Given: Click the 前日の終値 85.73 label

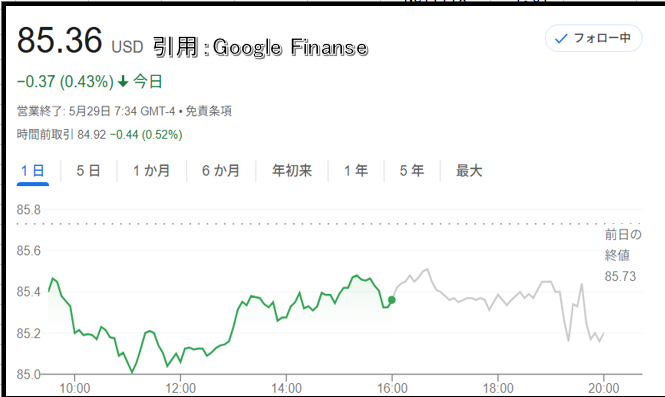Looking at the screenshot, I should [623, 255].
